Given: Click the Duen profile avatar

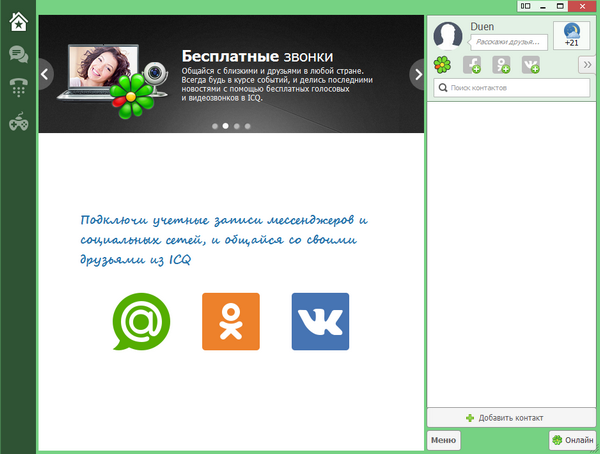Looking at the screenshot, I should click(448, 35).
